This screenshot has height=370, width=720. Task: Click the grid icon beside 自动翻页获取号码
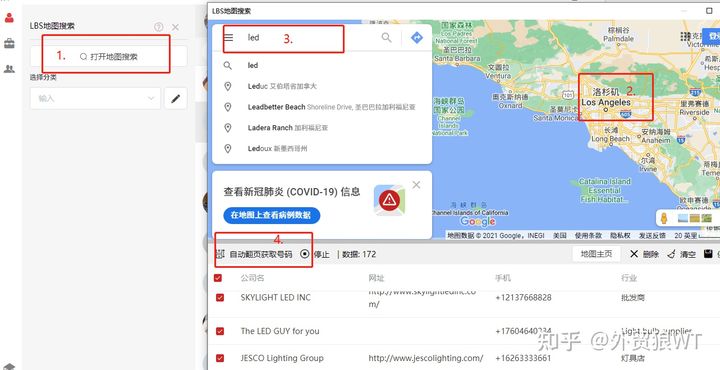220,254
